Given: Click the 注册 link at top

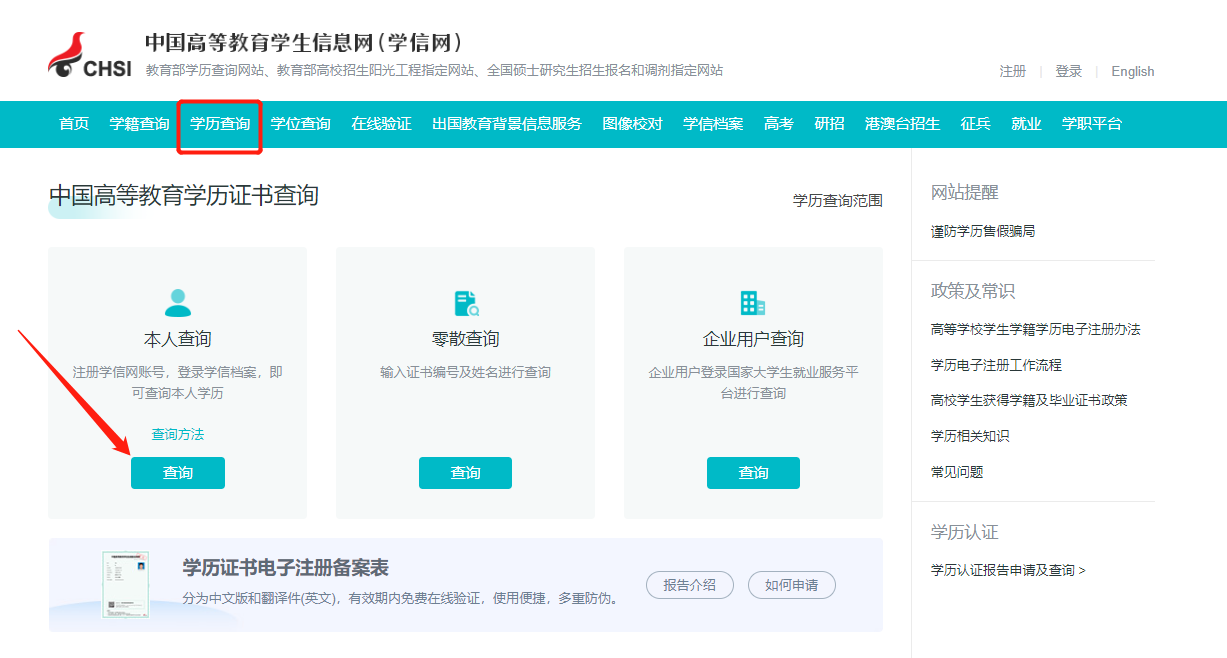Looking at the screenshot, I should point(1013,71).
